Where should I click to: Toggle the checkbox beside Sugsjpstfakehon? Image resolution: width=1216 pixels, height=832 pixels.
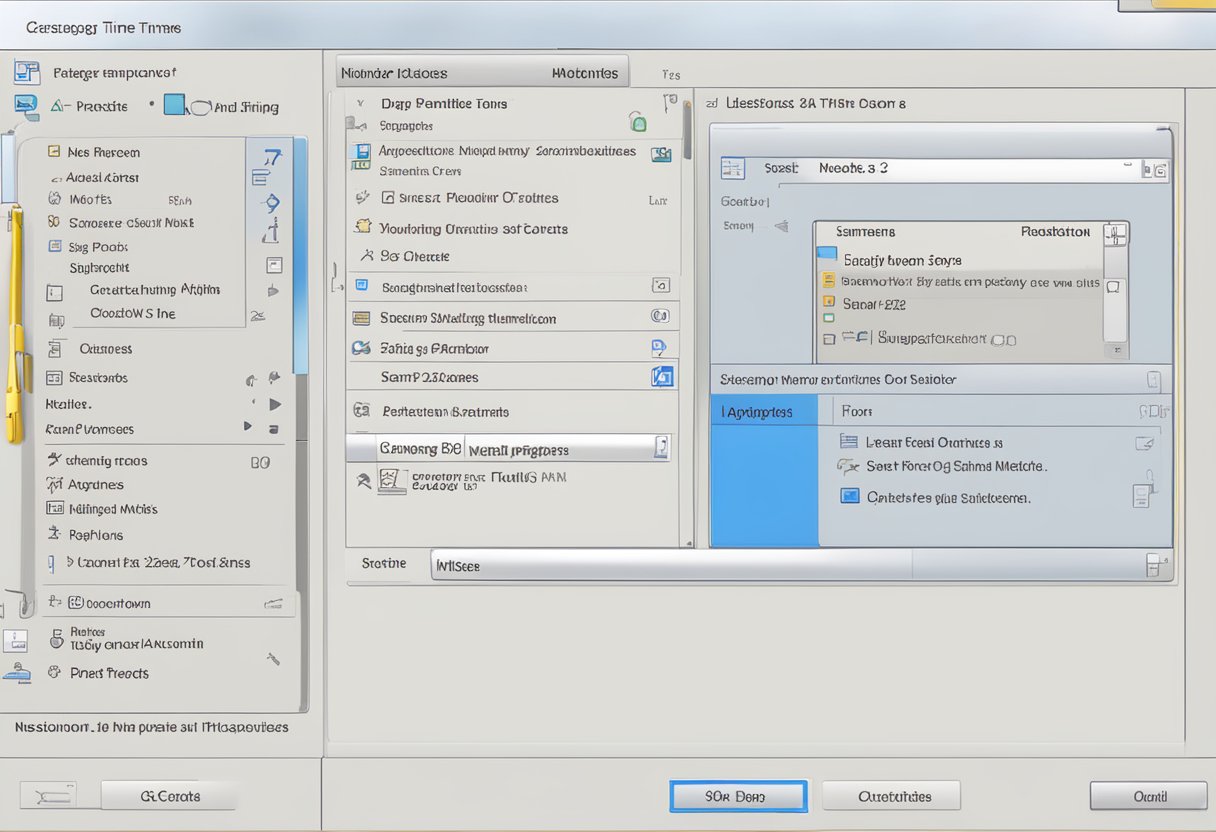coord(829,339)
